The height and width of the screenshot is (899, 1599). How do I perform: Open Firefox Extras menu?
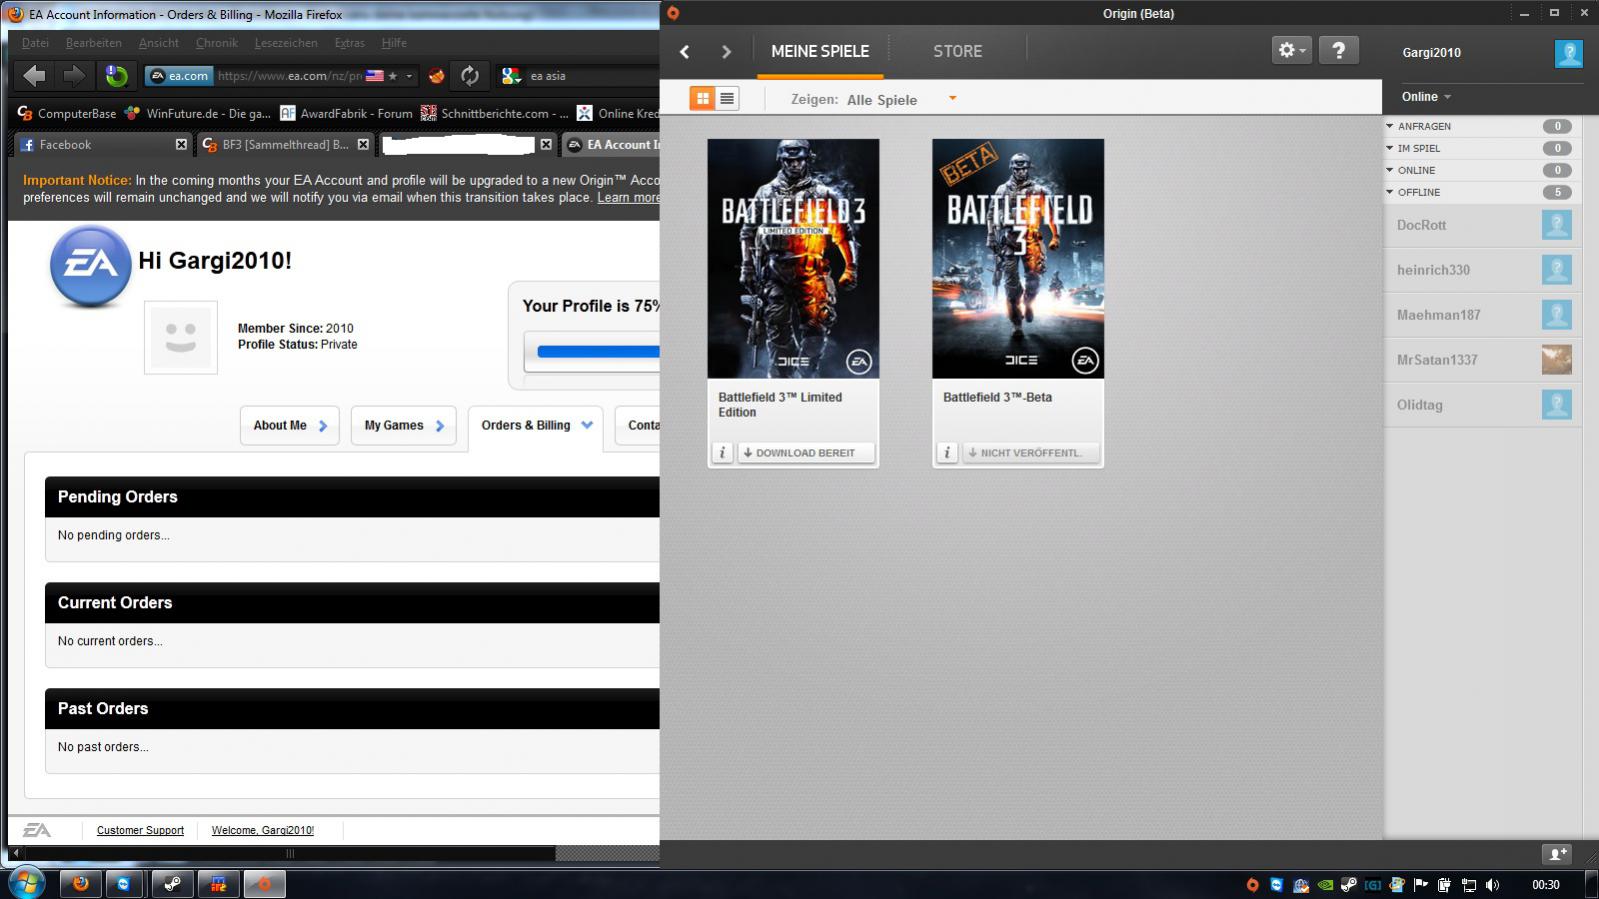click(350, 43)
